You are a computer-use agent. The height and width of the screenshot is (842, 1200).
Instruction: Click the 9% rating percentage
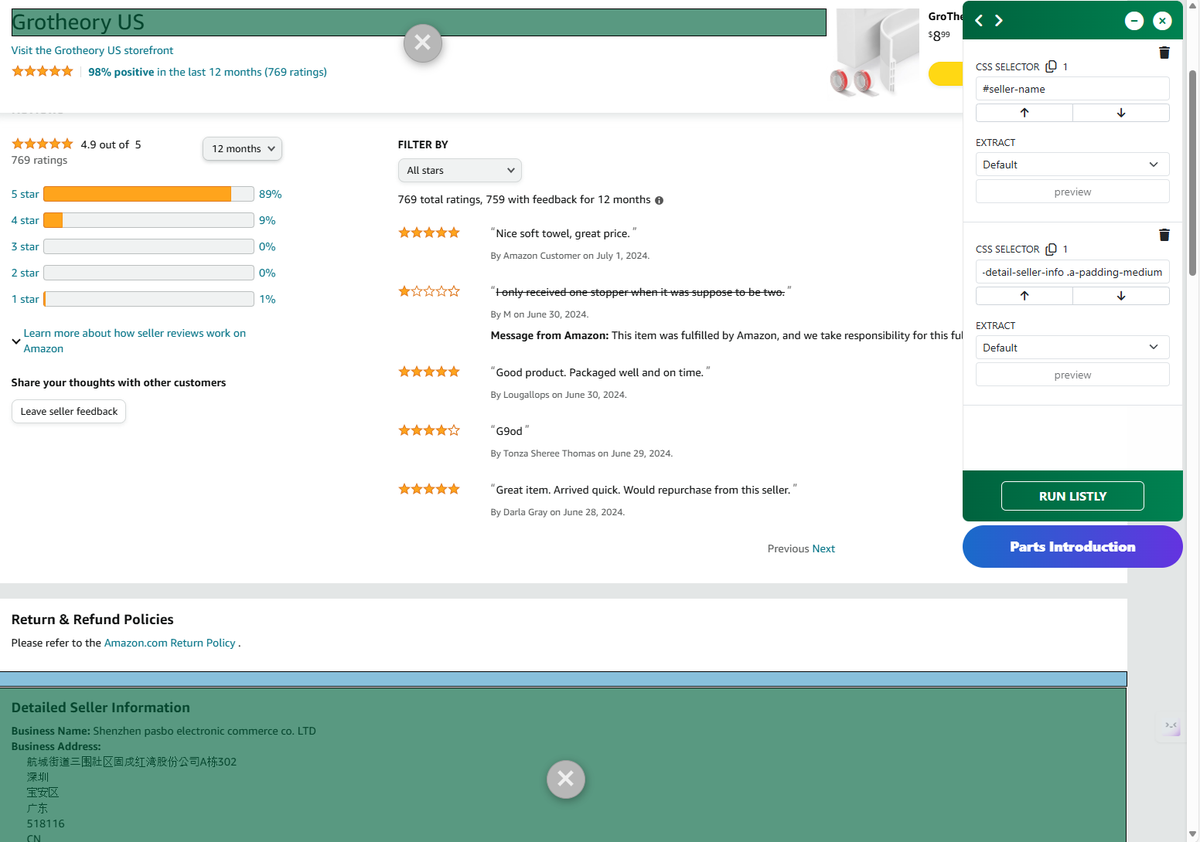pyautogui.click(x=267, y=220)
